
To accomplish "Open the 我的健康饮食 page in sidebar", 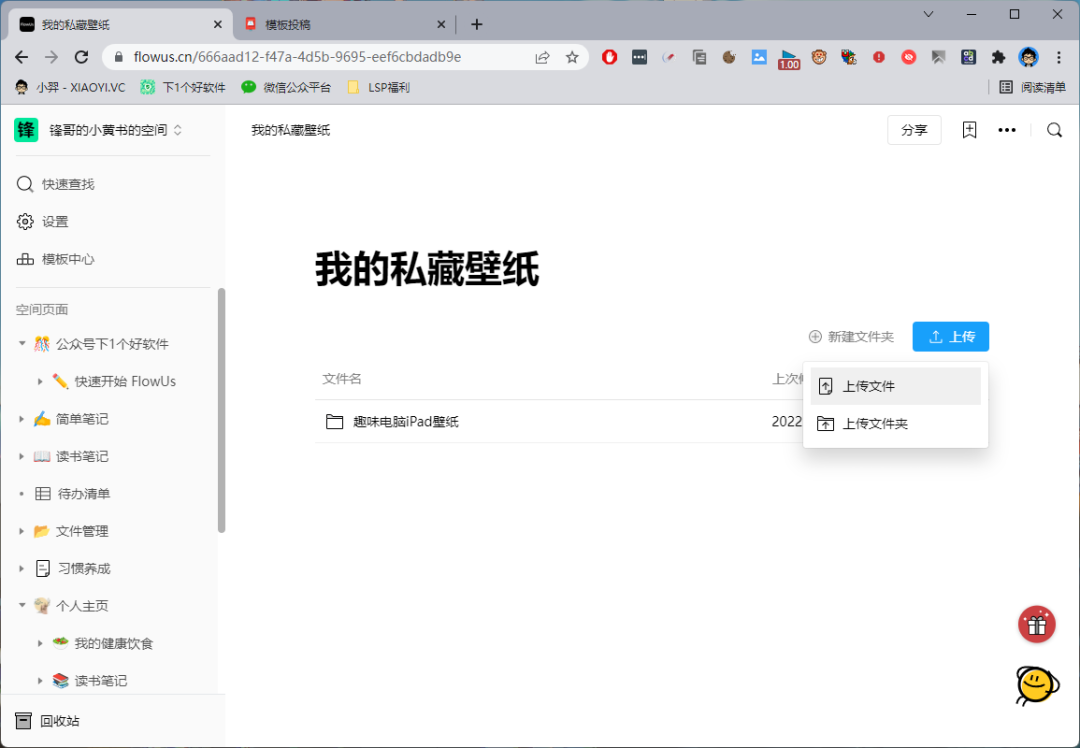I will pos(114,643).
